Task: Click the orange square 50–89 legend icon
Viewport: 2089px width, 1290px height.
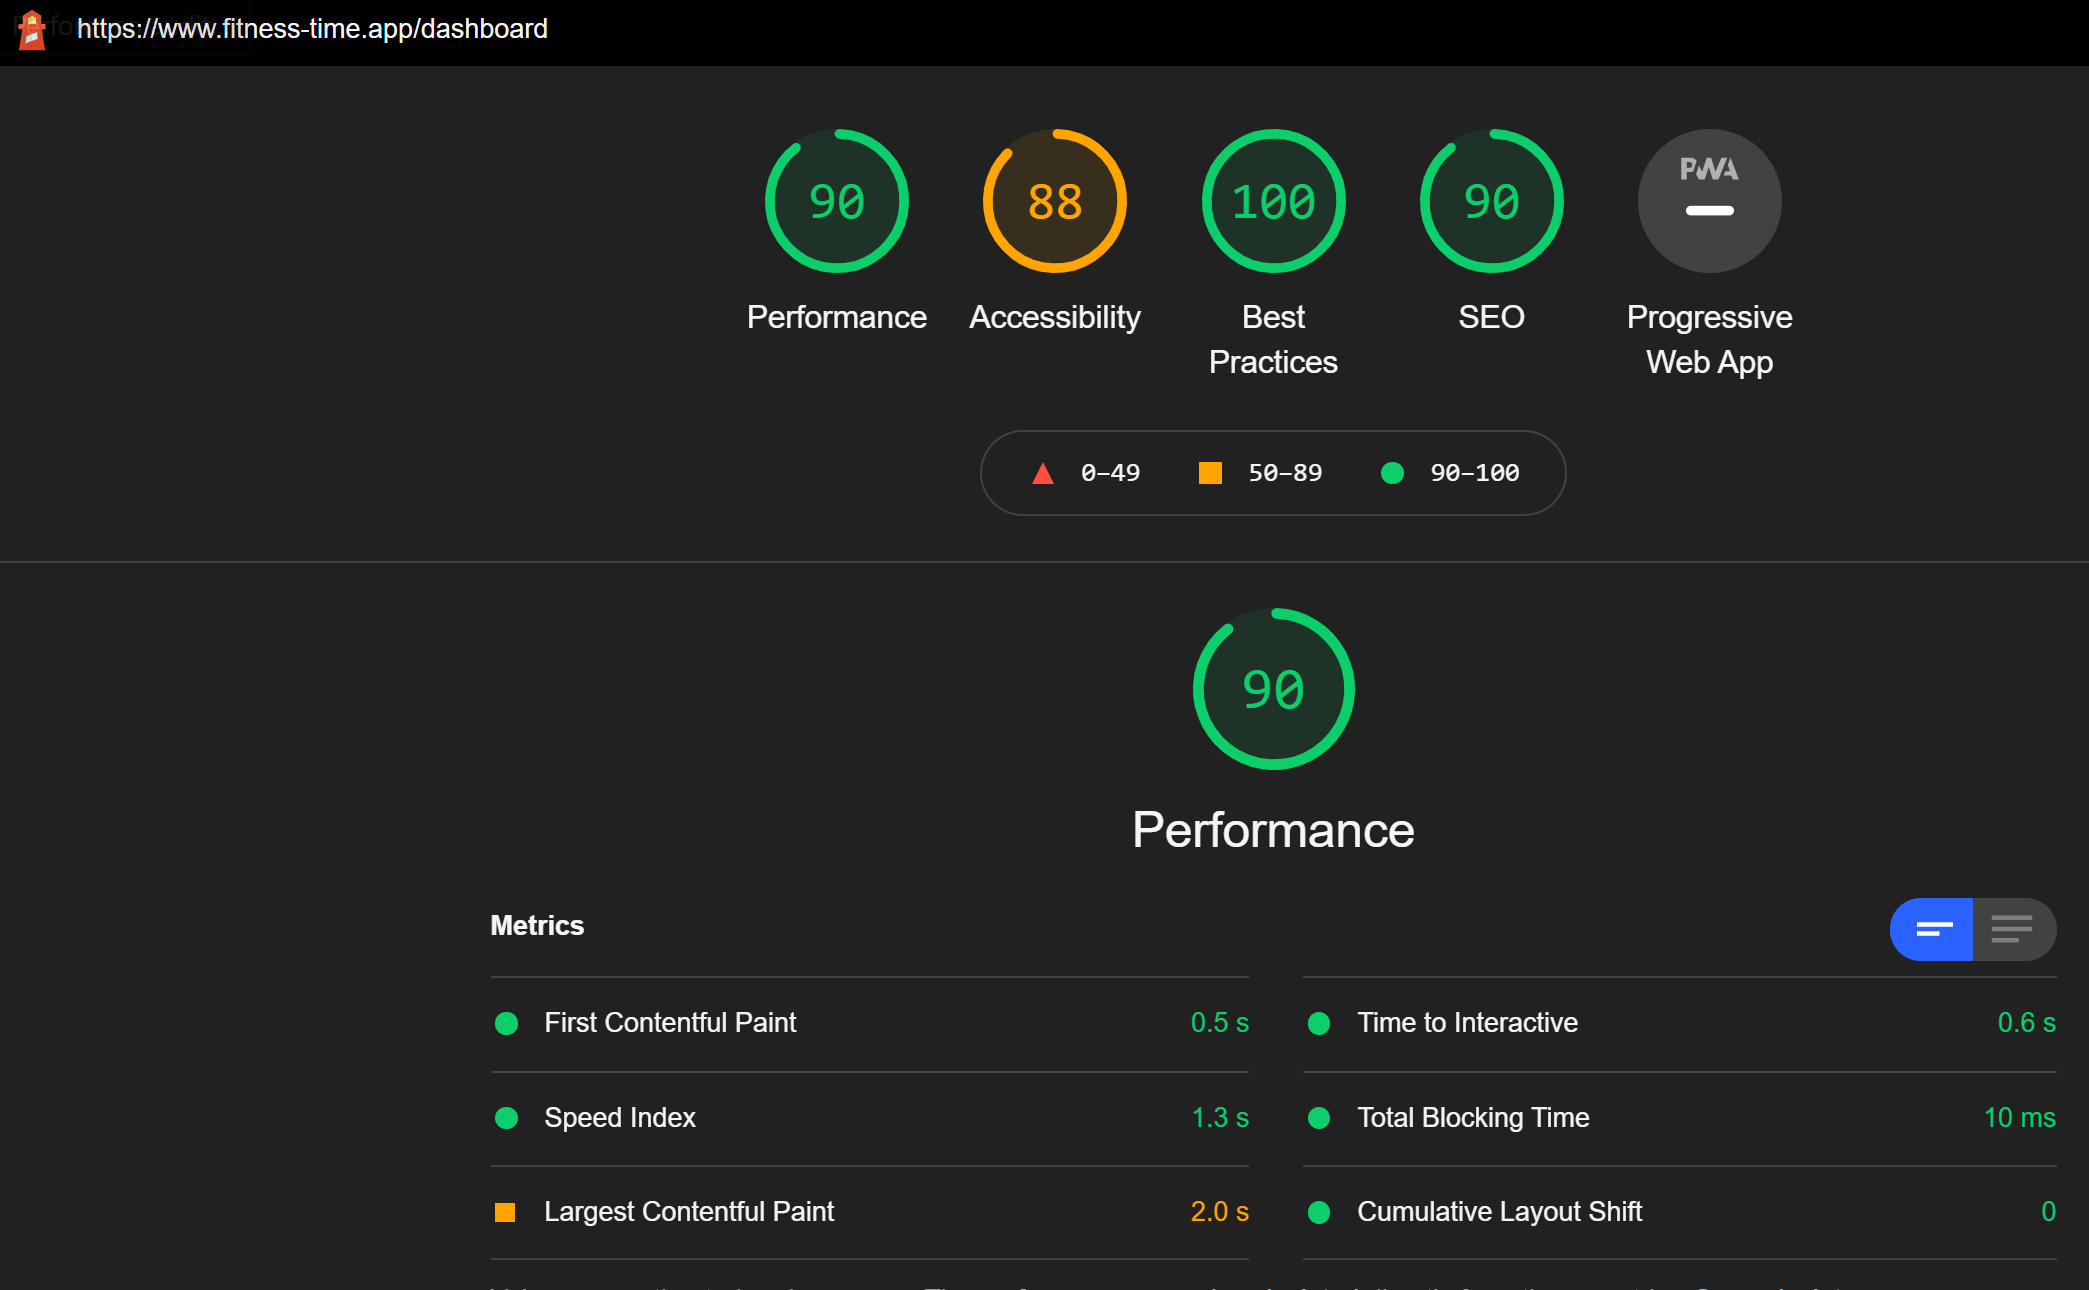Action: (1210, 473)
